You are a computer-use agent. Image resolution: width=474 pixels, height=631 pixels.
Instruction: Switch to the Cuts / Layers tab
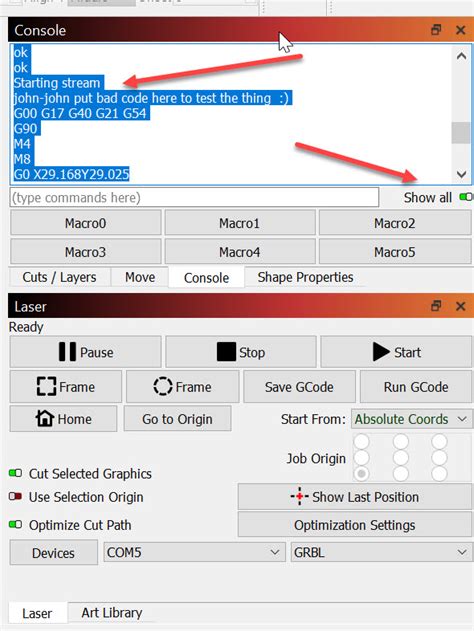[59, 277]
